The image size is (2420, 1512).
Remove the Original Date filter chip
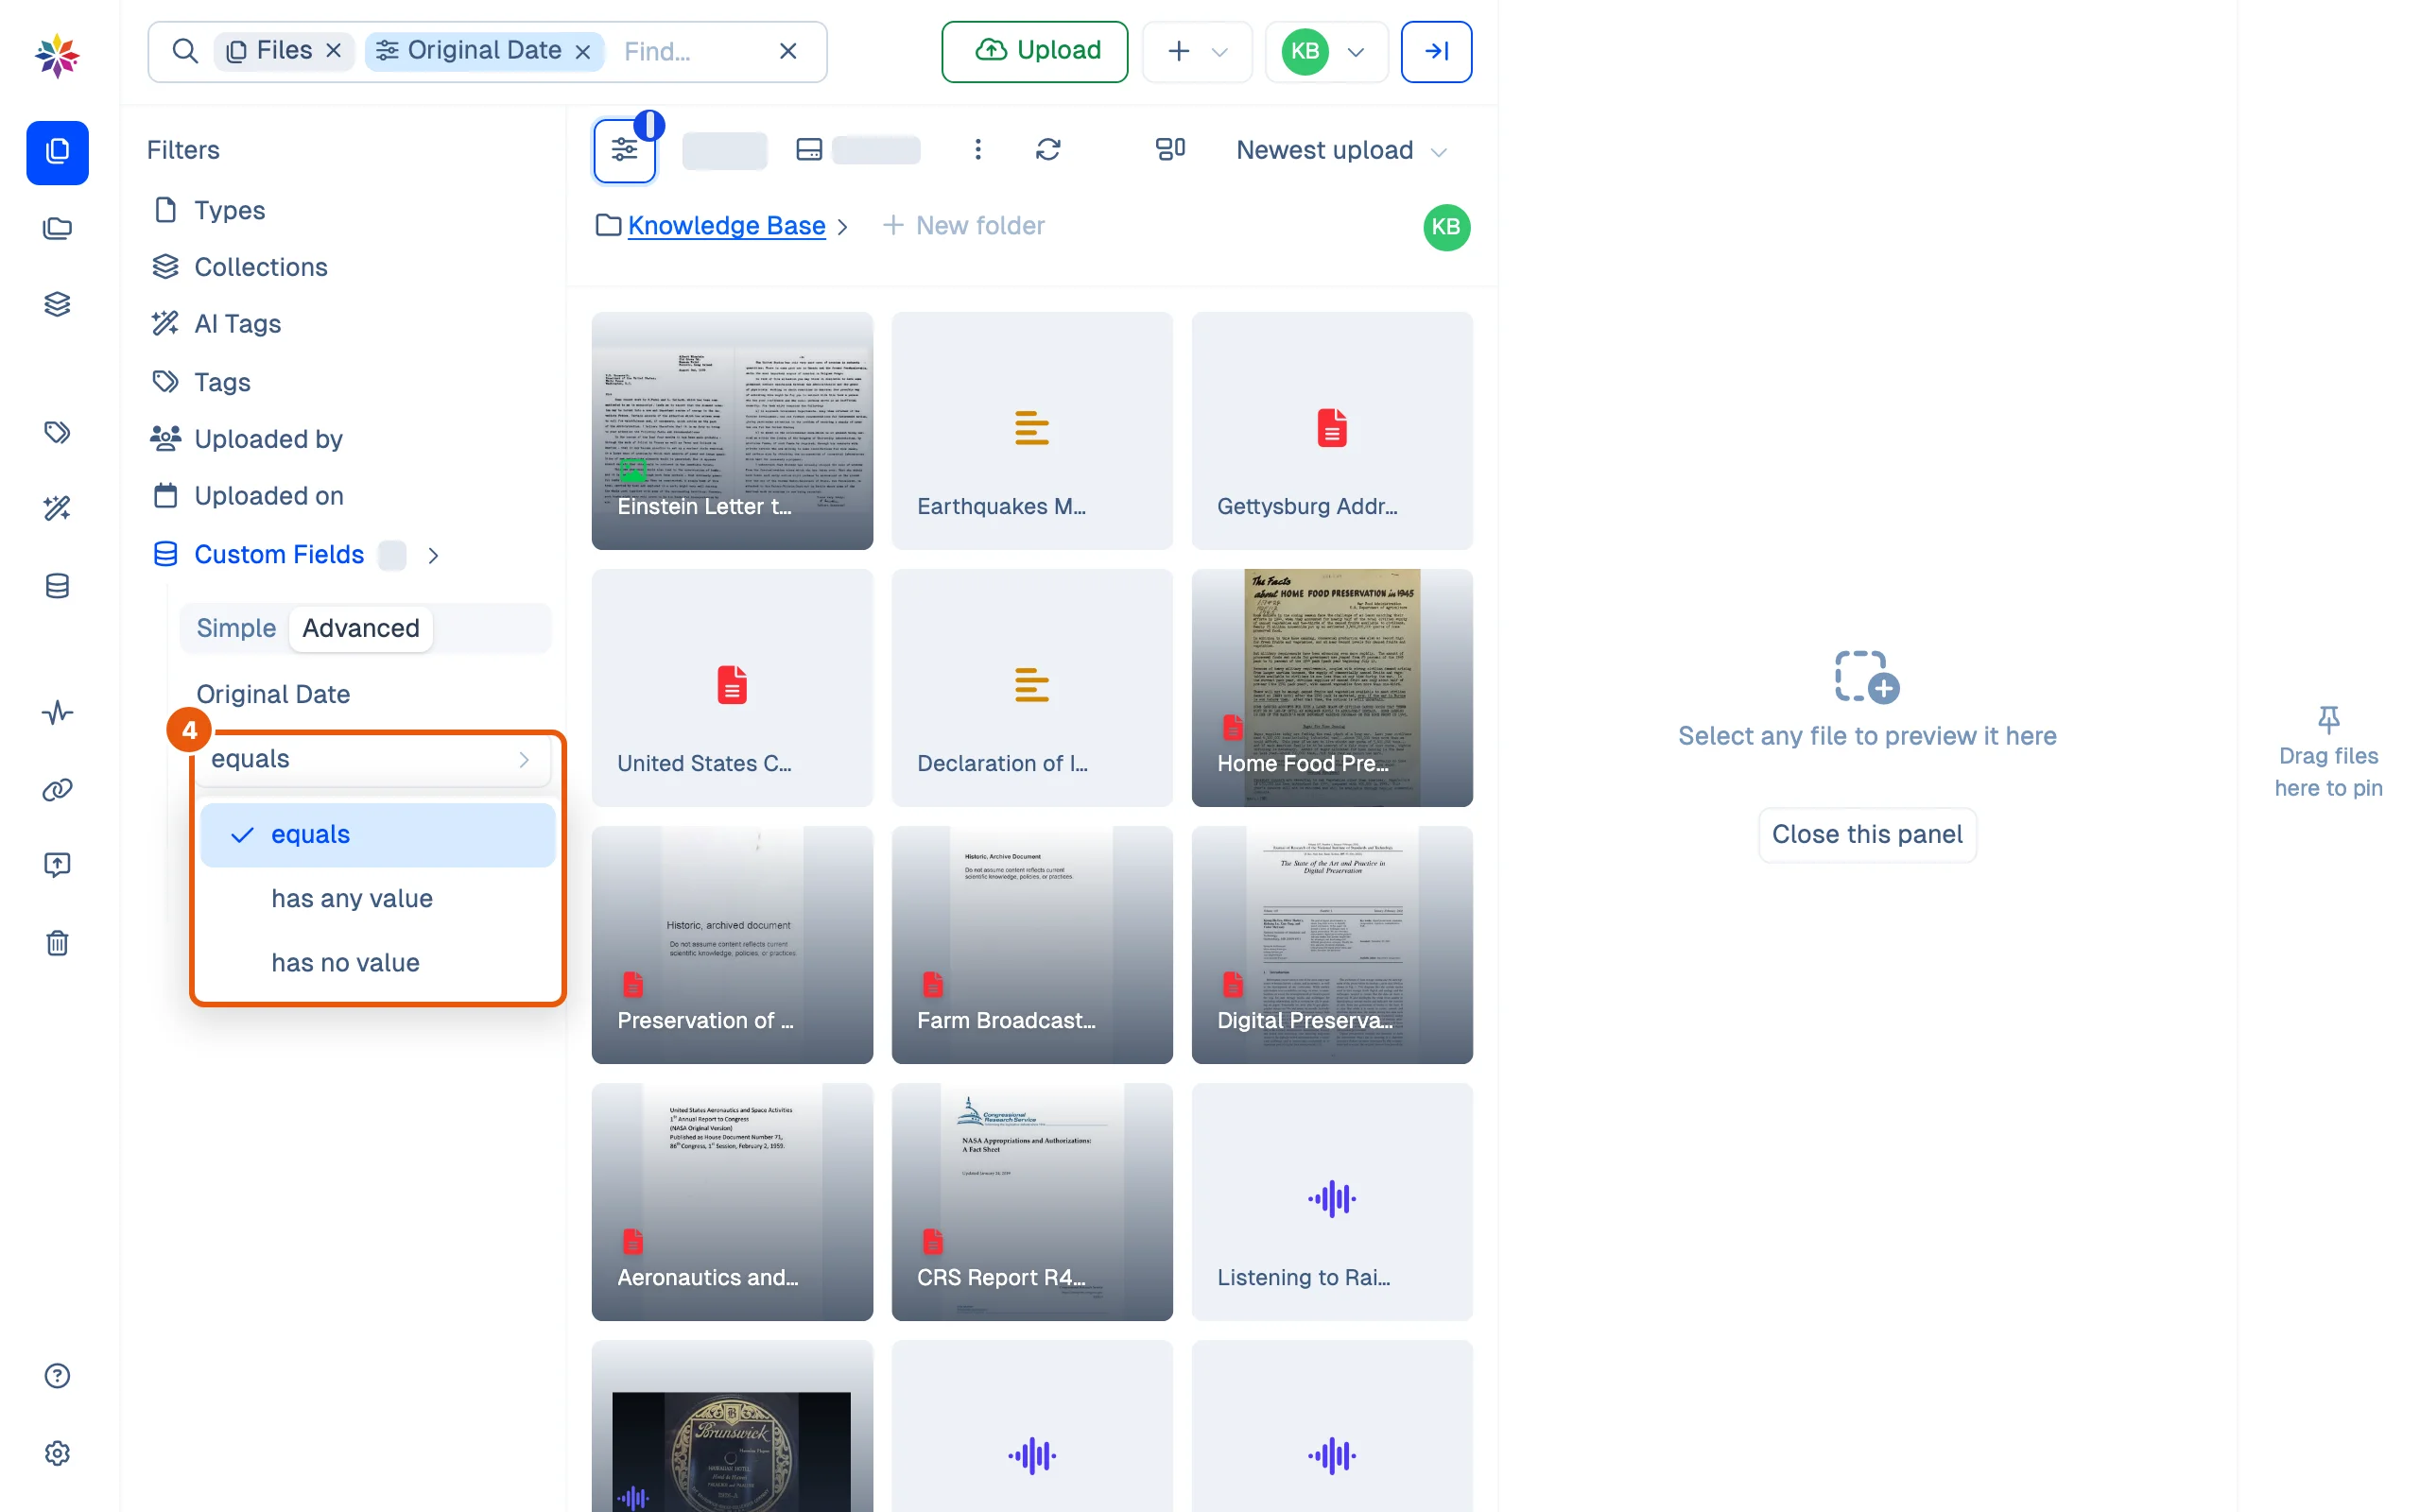coord(583,51)
